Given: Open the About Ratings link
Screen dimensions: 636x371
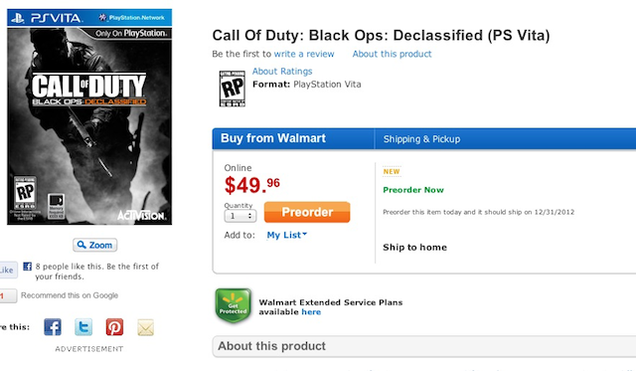Looking at the screenshot, I should (x=282, y=71).
